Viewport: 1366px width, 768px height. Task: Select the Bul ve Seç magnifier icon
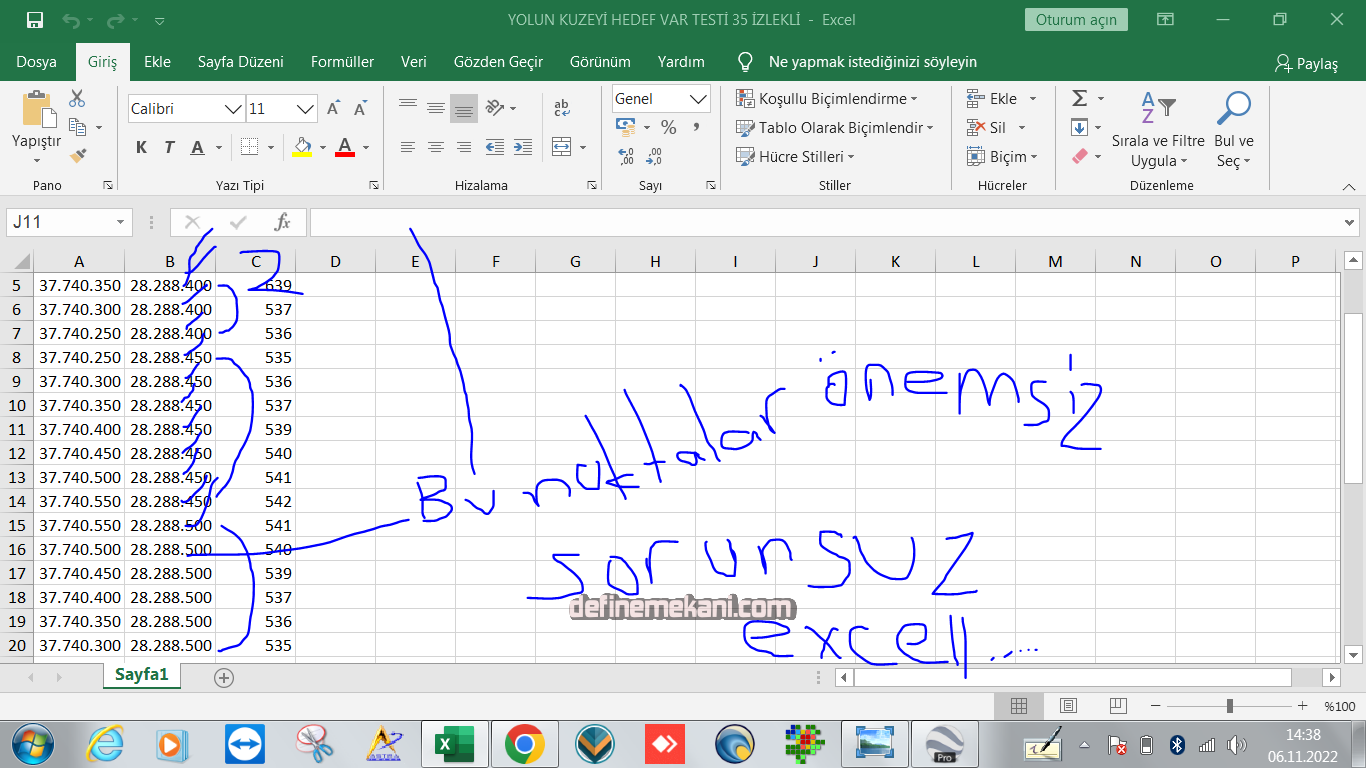pyautogui.click(x=1233, y=107)
